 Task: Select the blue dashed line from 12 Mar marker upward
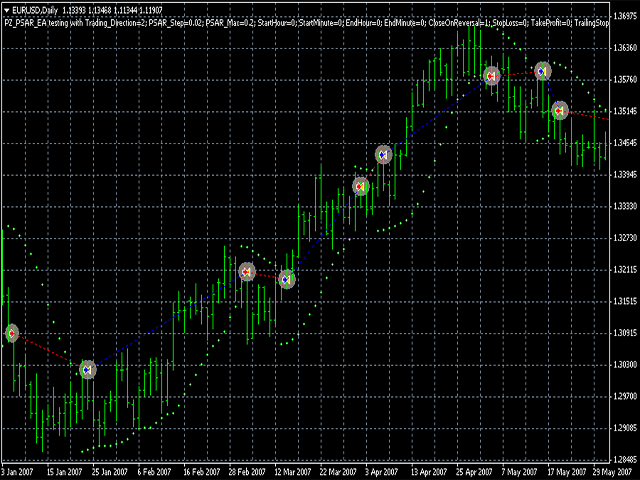coord(323,233)
